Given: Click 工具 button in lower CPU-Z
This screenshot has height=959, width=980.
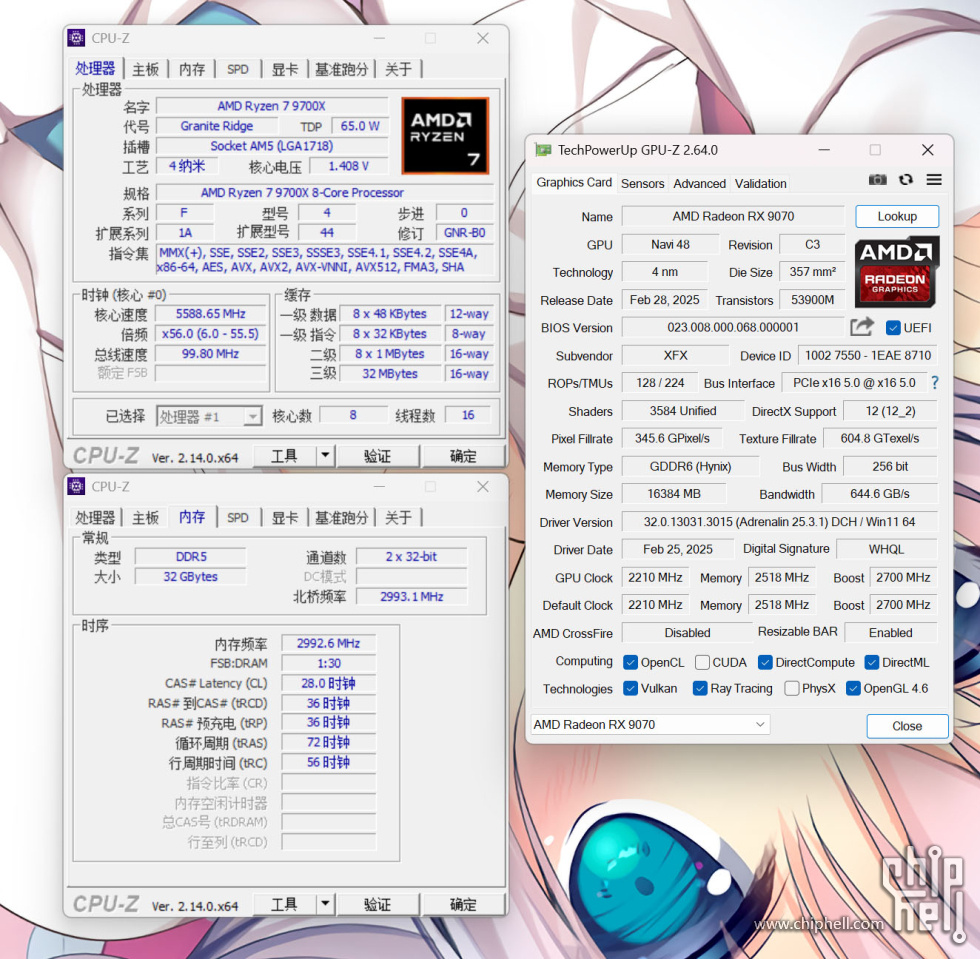Looking at the screenshot, I should (x=284, y=905).
